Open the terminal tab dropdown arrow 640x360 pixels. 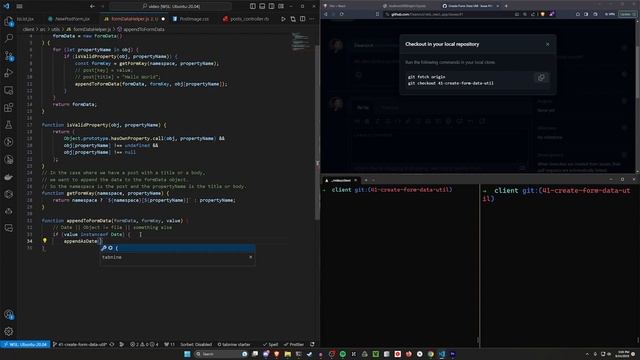pos(373,180)
